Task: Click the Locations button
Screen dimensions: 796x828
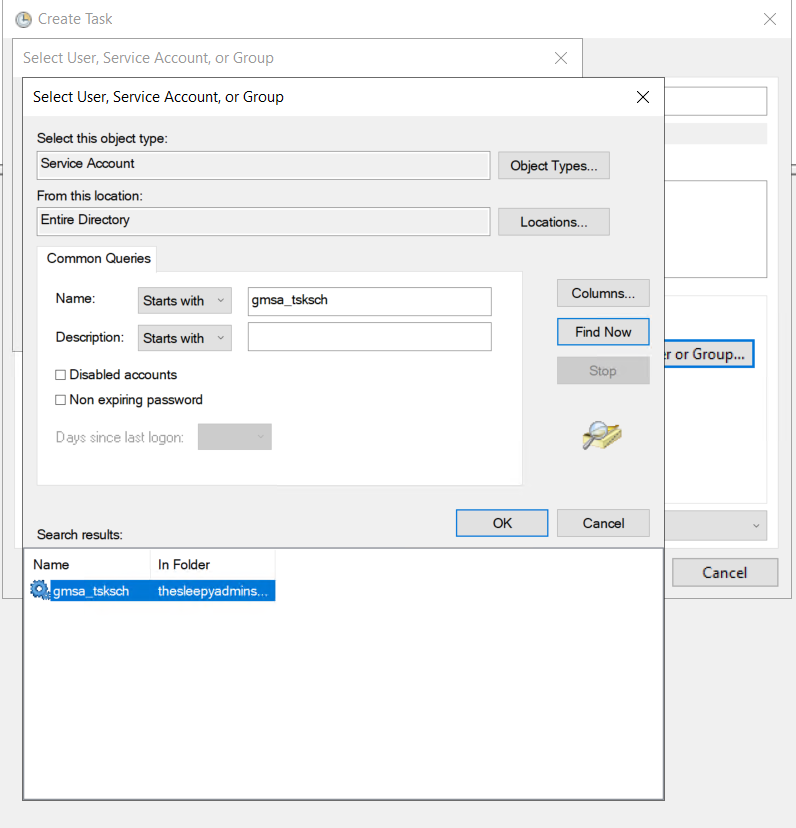Action: [553, 221]
